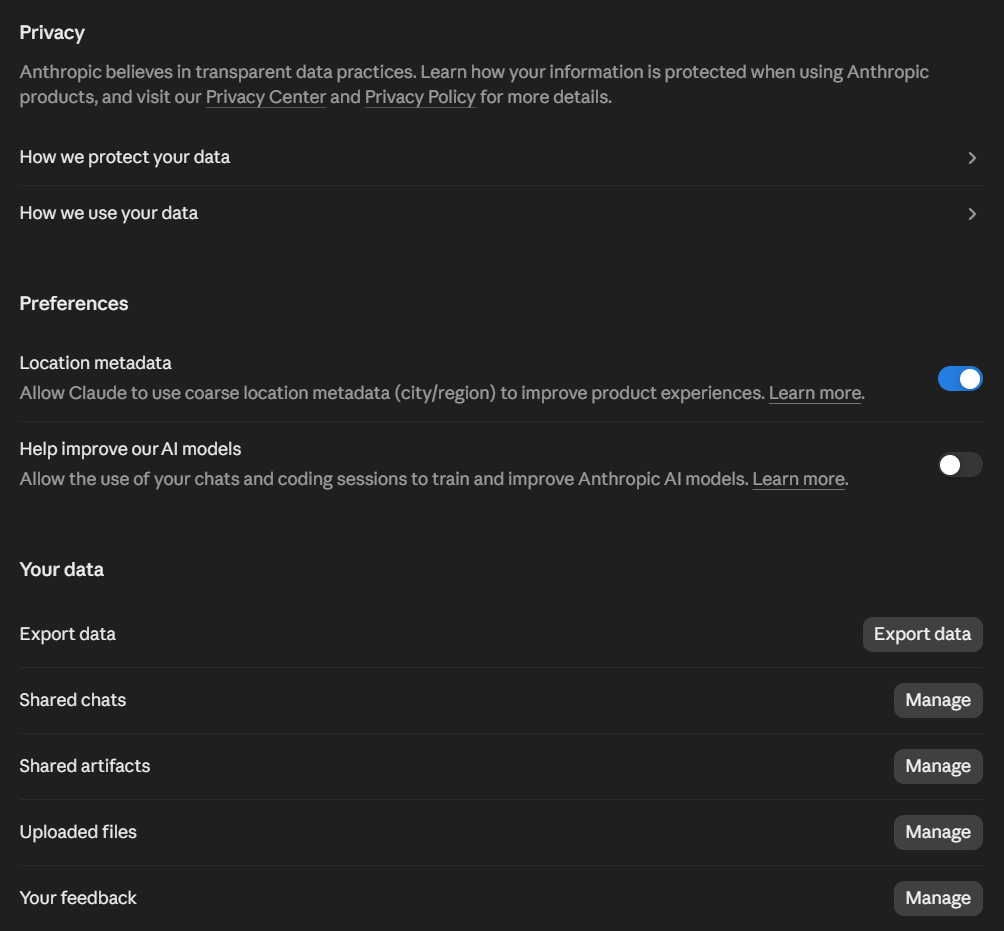
Task: Manage Uploaded files
Action: (x=937, y=832)
